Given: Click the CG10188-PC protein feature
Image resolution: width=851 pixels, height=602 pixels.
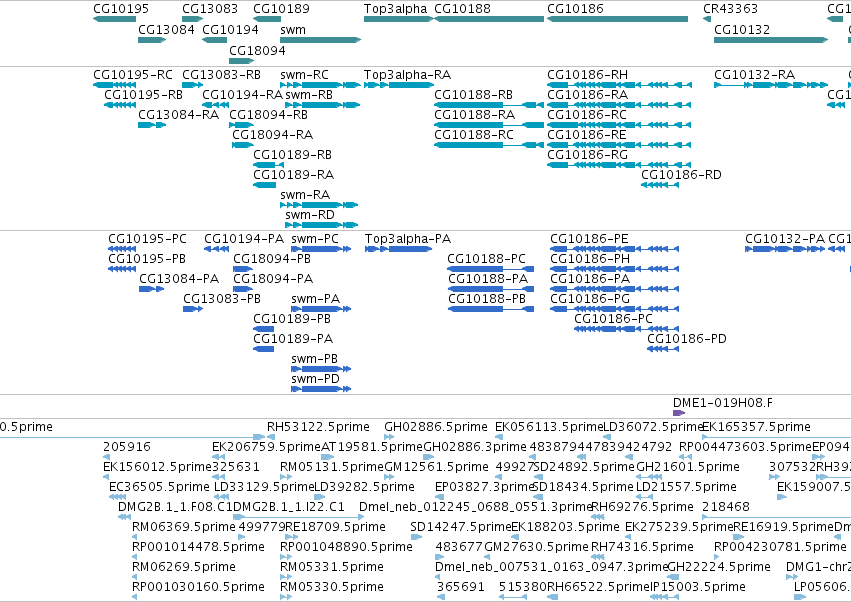Looking at the screenshot, I should [491, 269].
